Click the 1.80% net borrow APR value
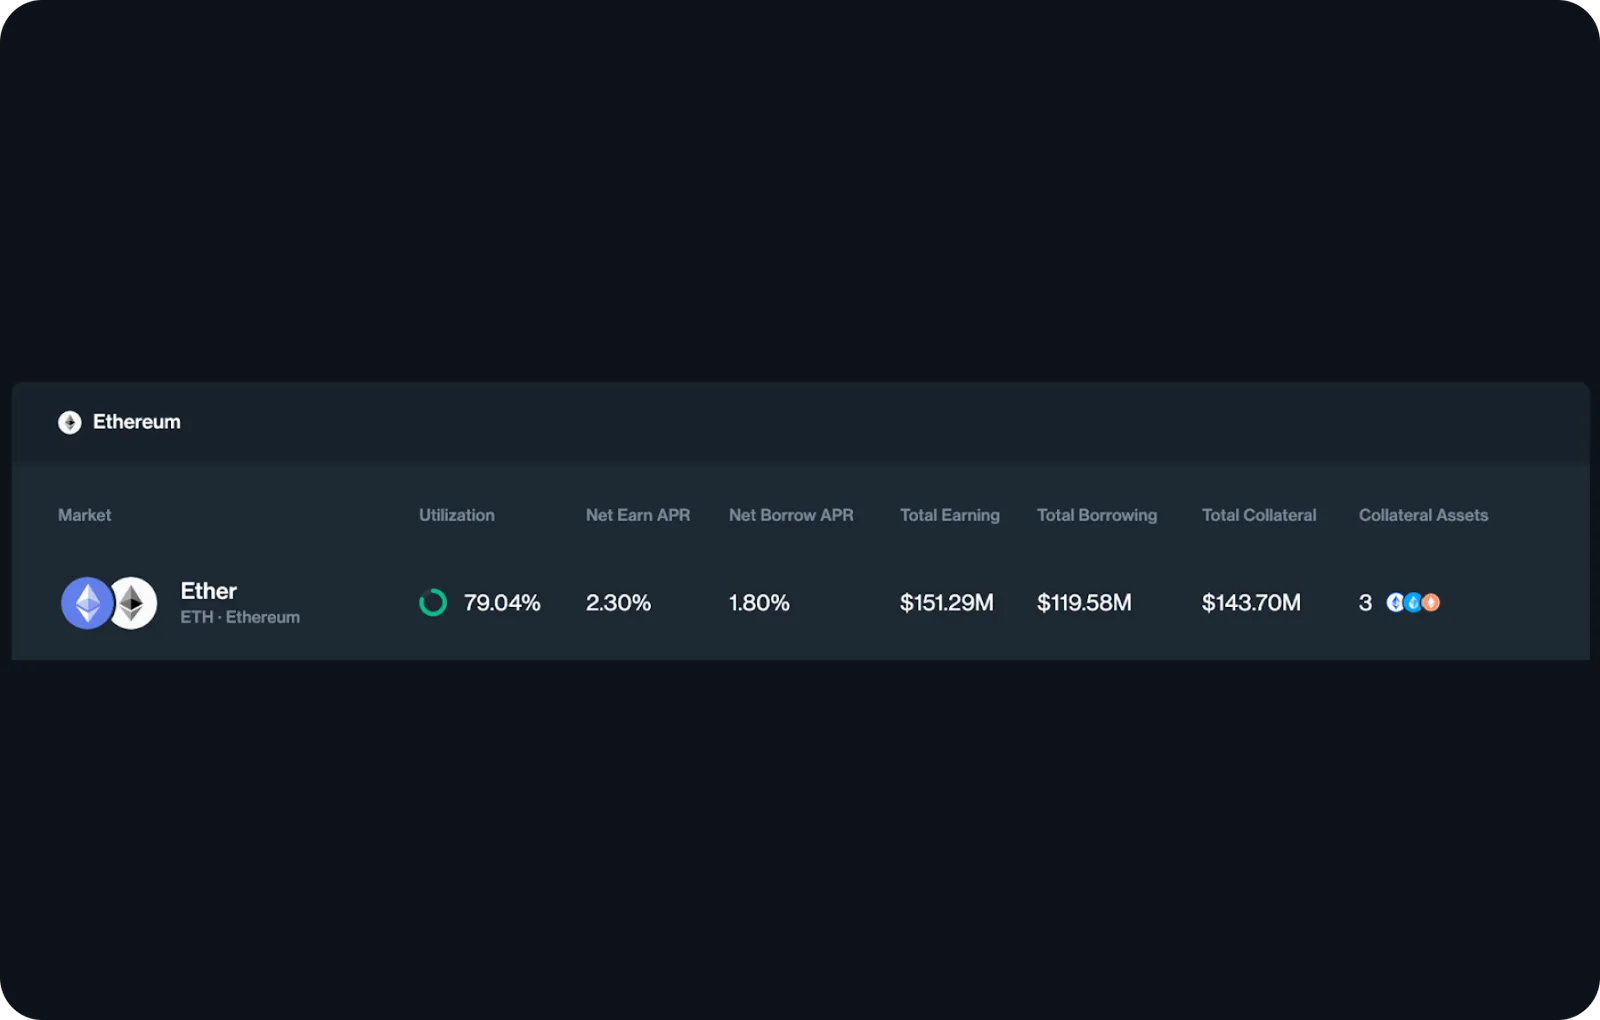This screenshot has height=1020, width=1600. (759, 603)
